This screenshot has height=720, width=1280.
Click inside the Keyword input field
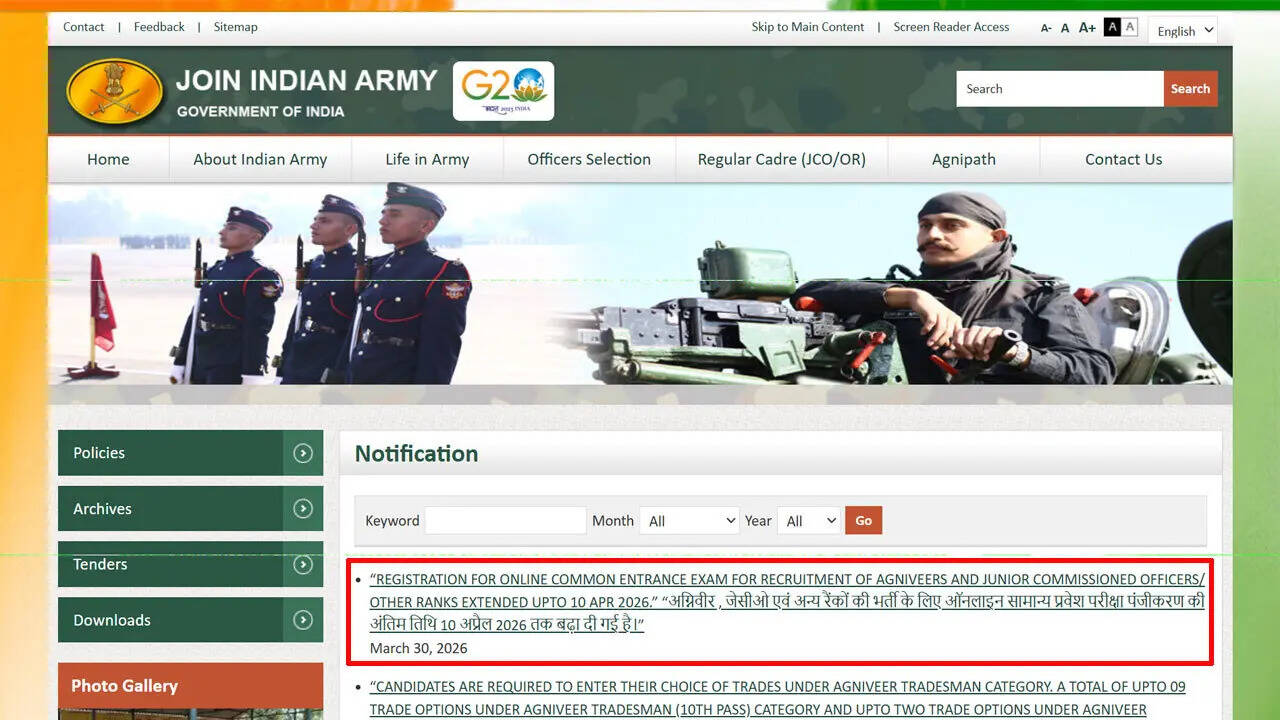(x=504, y=520)
